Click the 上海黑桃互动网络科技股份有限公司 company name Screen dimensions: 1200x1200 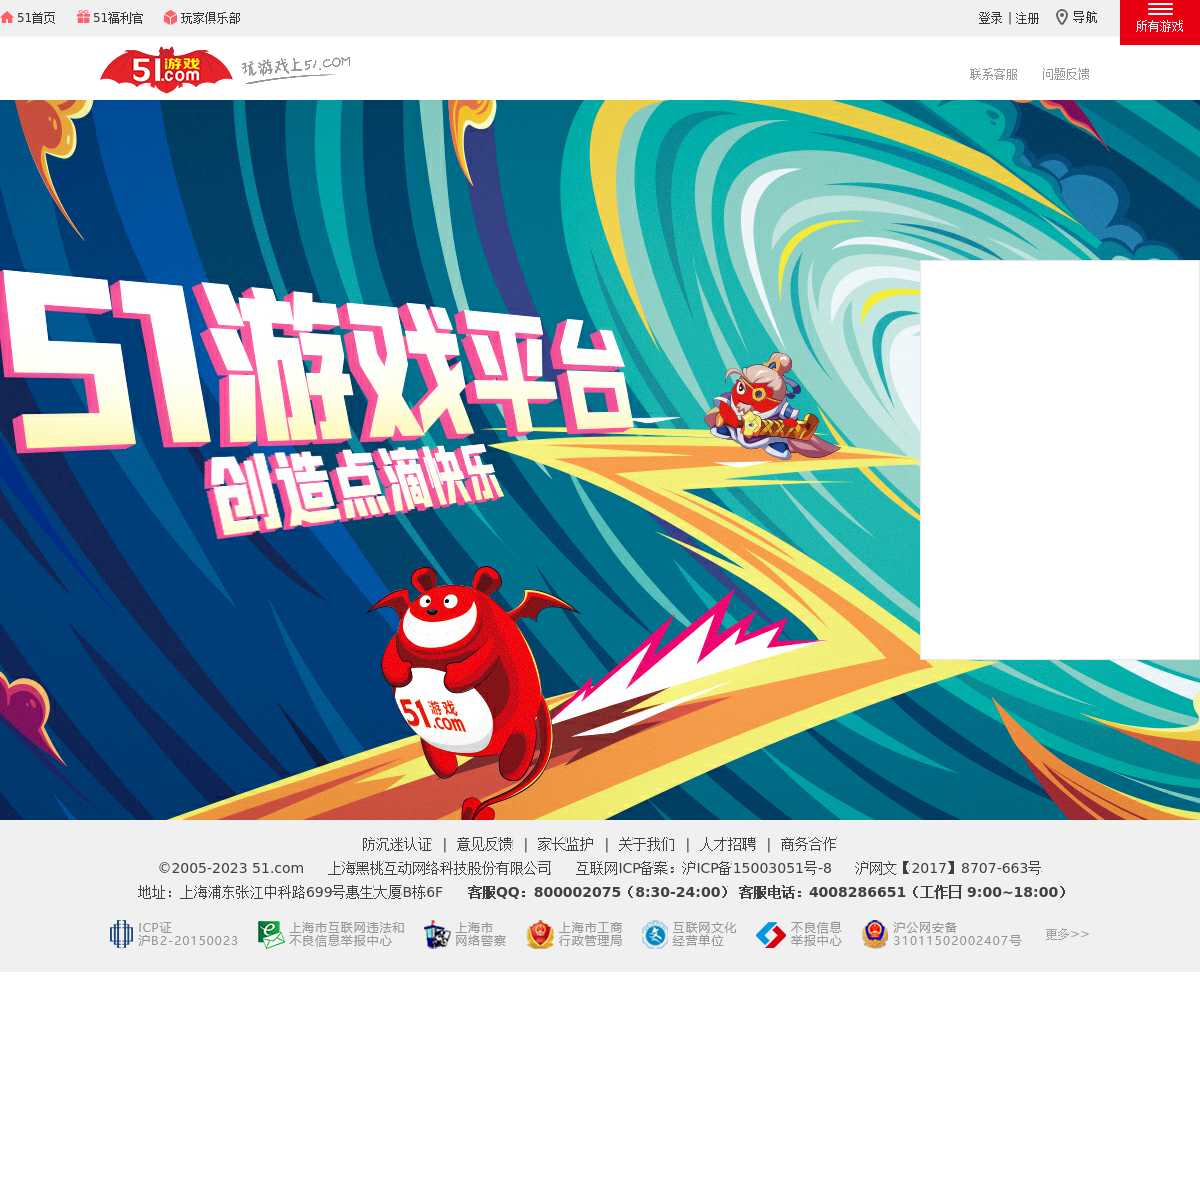440,868
